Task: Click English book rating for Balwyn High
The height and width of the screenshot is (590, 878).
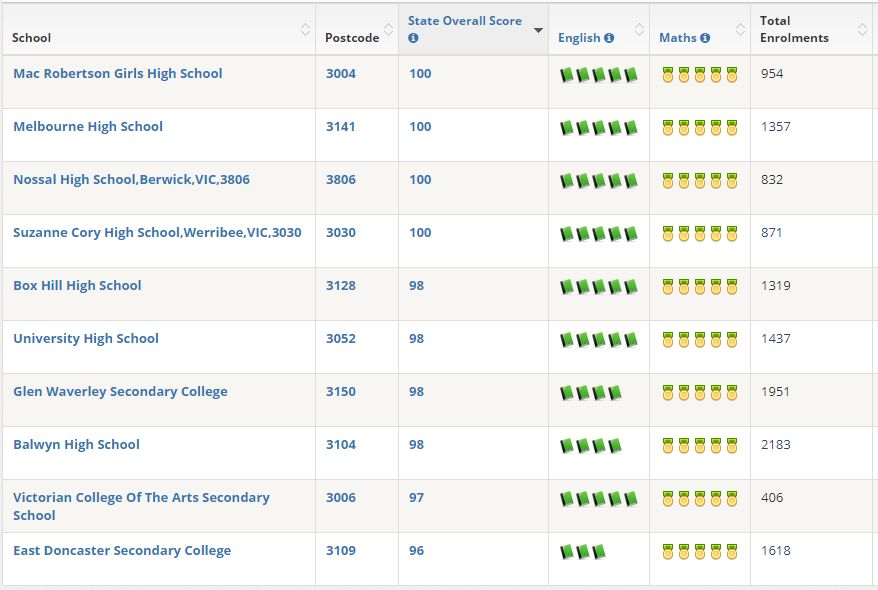Action: [591, 446]
